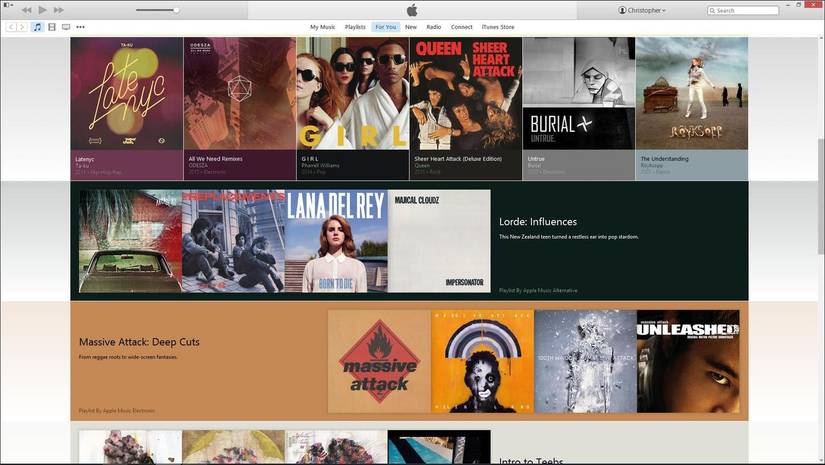
Task: Click 'Massive Attack: Deep Cuts' playlist heading
Action: tap(139, 342)
